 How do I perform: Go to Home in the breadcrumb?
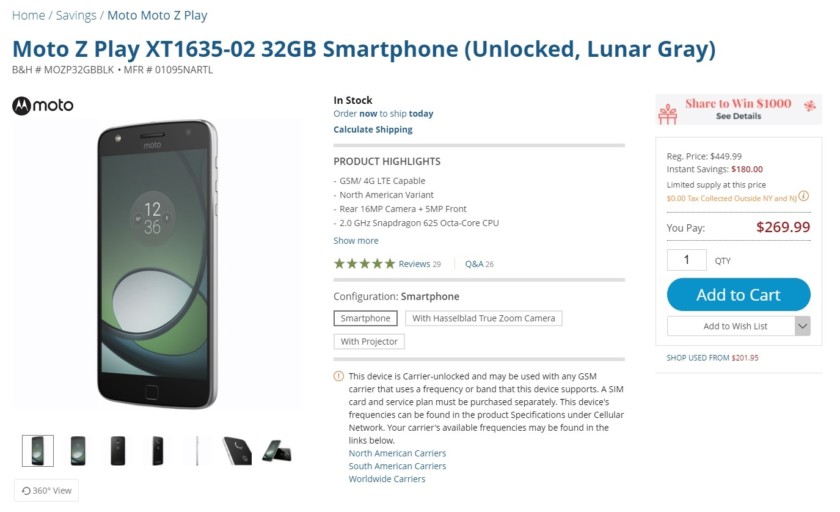pyautogui.click(x=28, y=15)
